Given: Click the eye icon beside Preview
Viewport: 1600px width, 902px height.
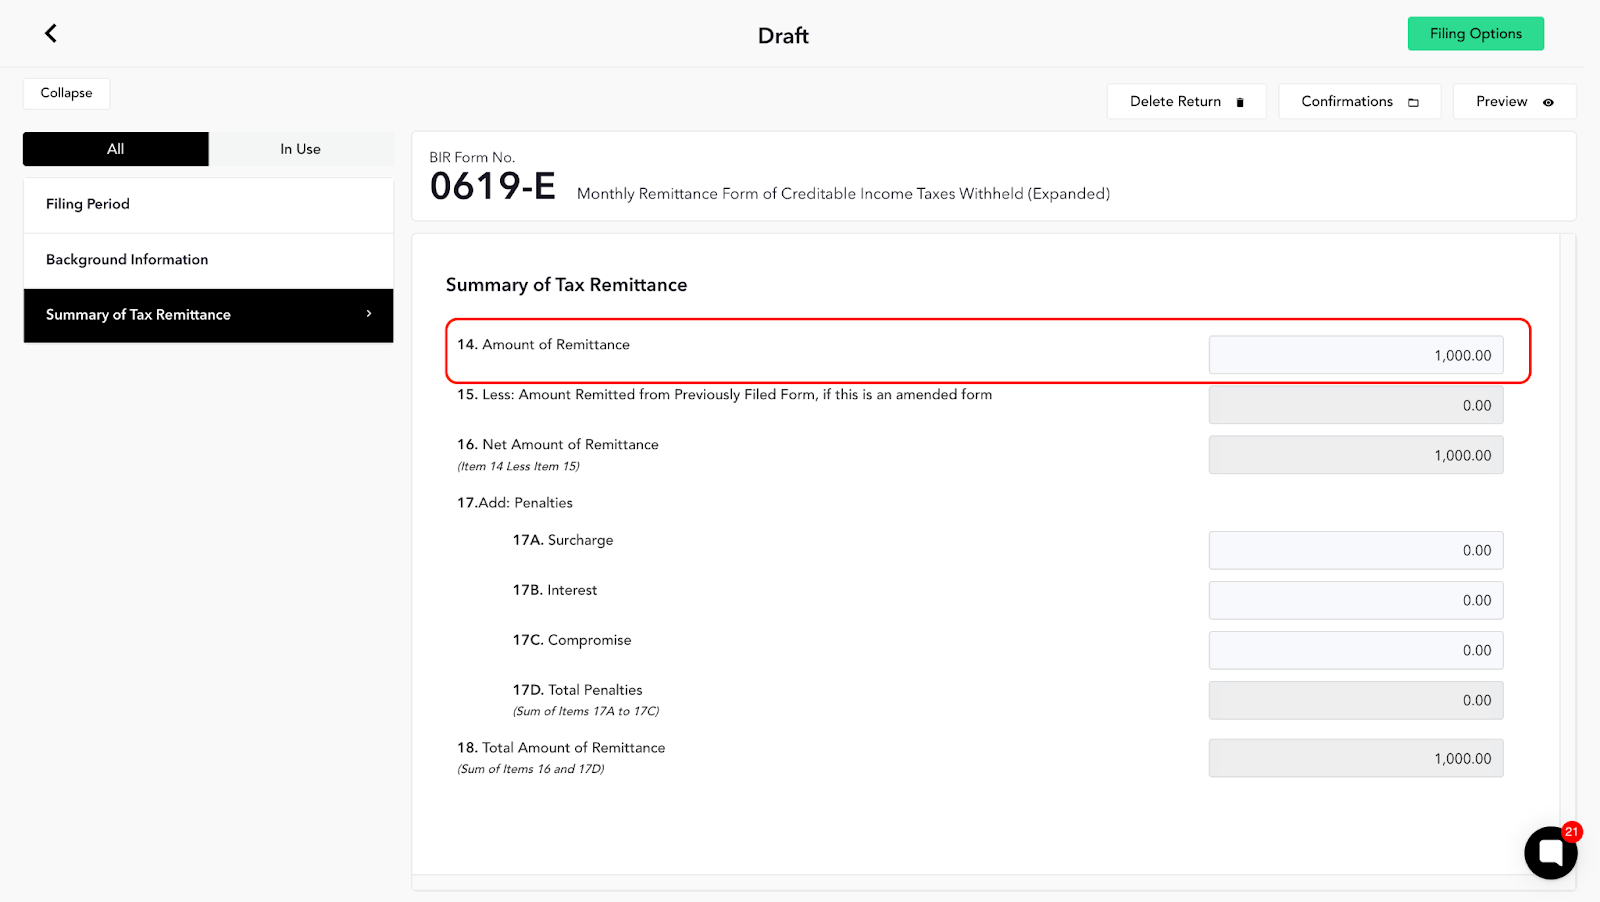Looking at the screenshot, I should click(x=1548, y=102).
